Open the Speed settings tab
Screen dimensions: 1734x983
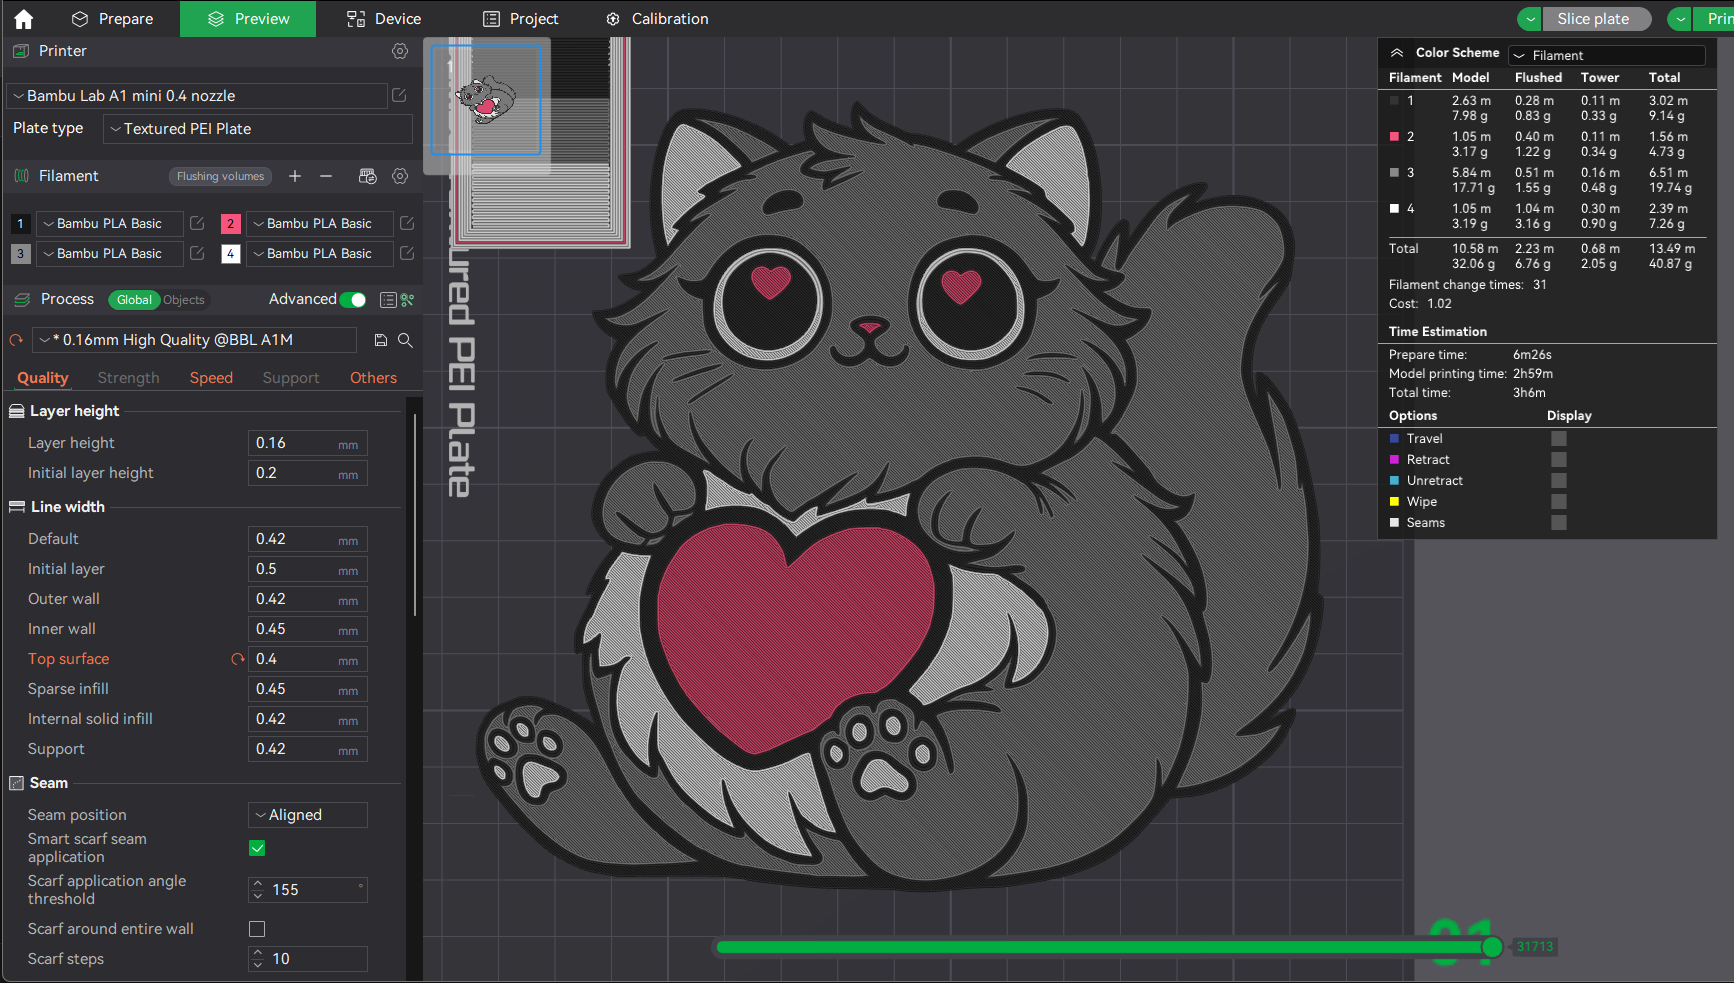(211, 378)
